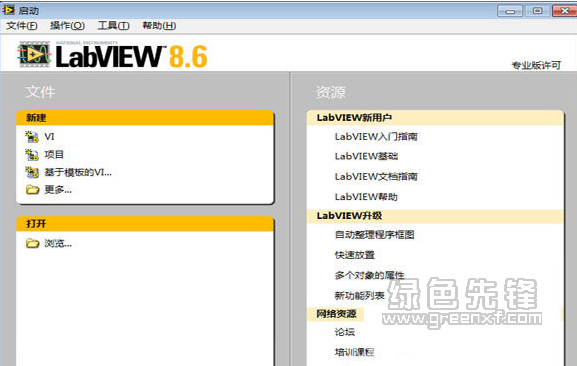
Task: Open 基于模板的VI... link
Action: [78, 172]
